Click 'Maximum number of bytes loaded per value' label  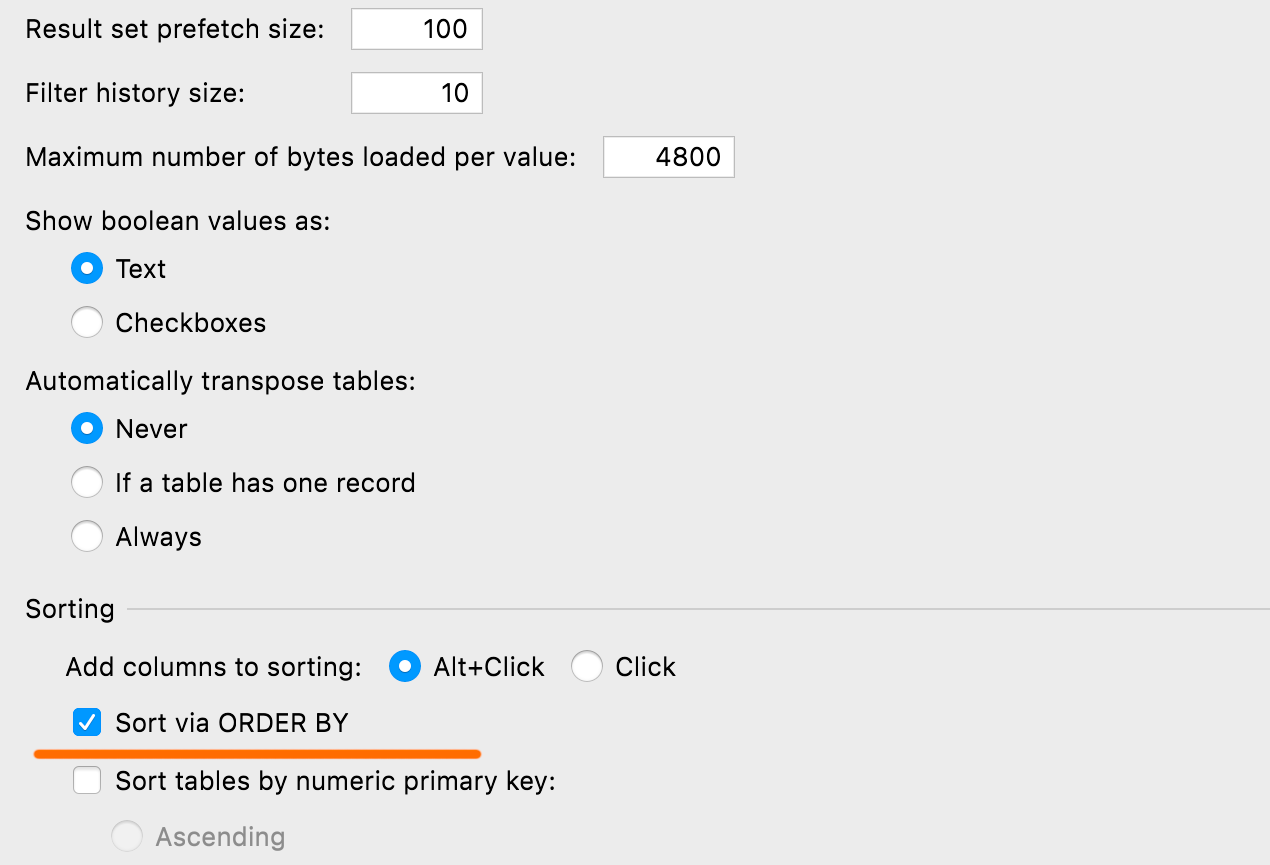300,158
